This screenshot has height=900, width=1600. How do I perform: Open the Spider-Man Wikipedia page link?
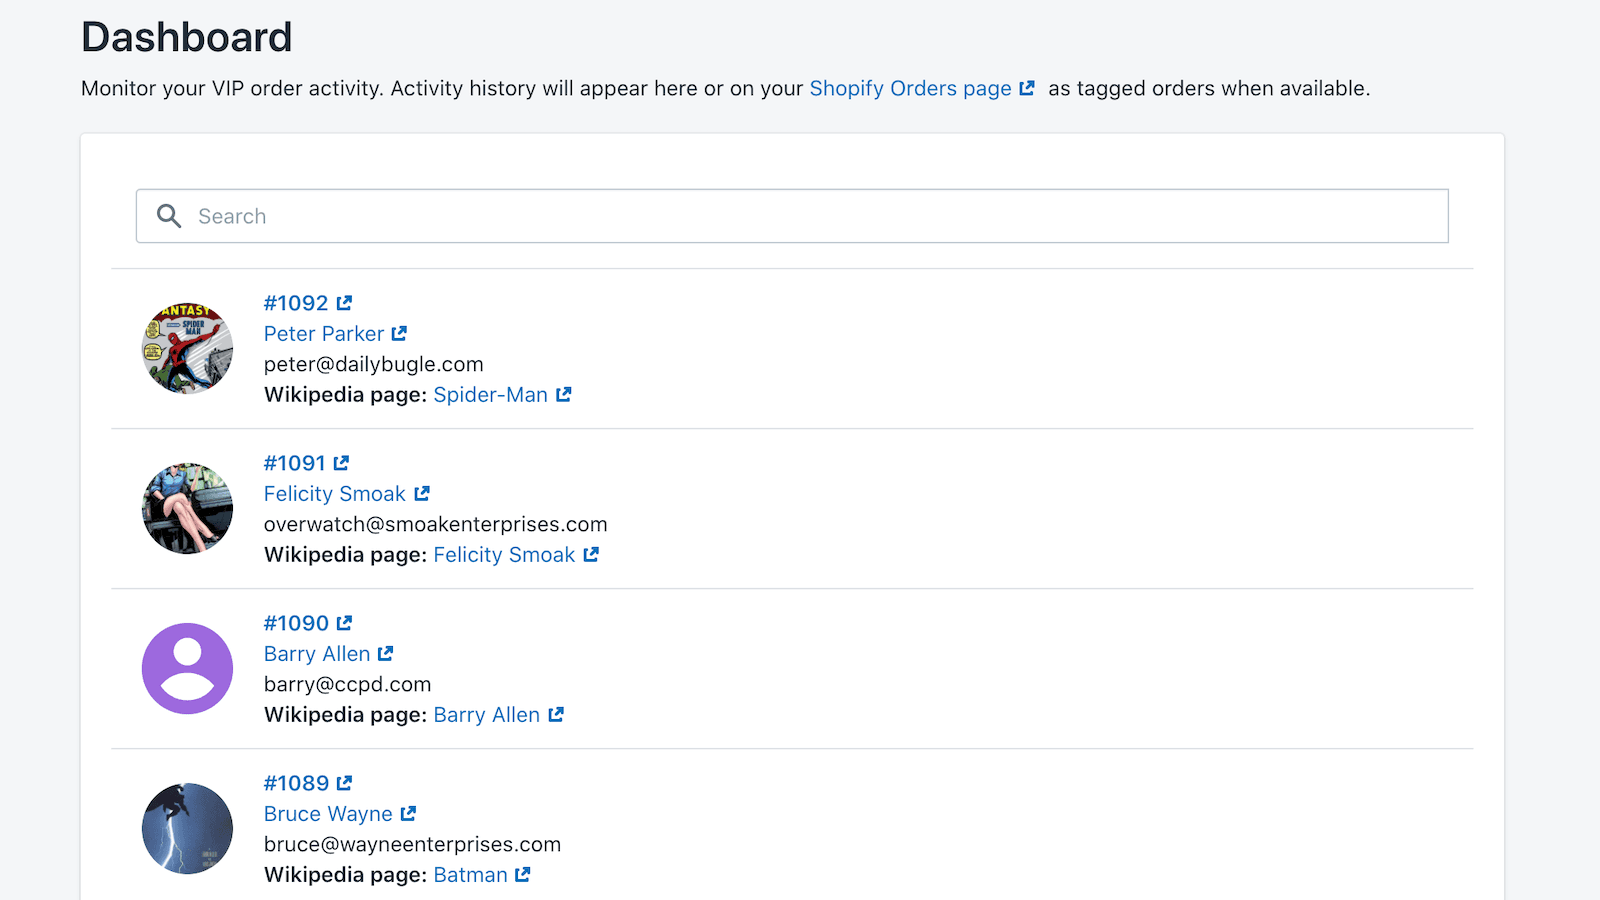[490, 394]
